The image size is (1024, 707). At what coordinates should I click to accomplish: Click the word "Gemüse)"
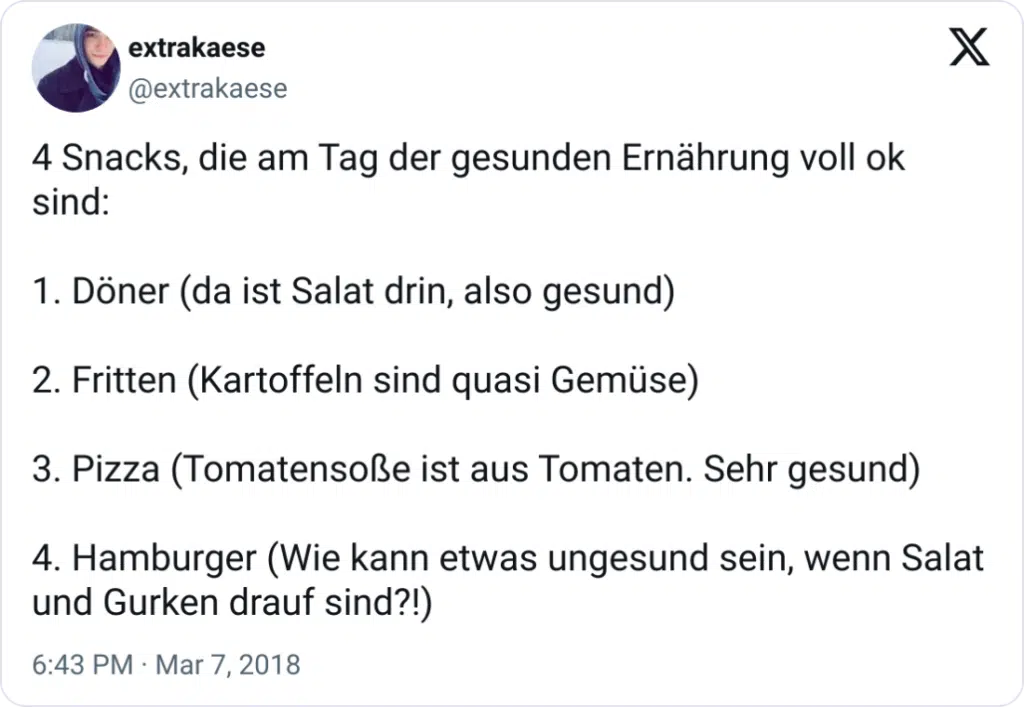coord(625,380)
